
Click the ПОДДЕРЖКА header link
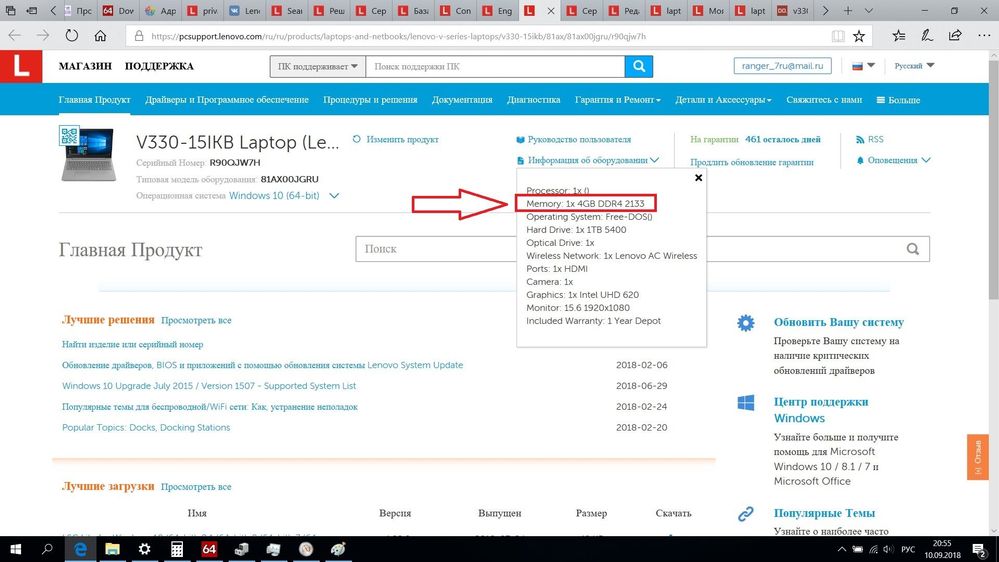pyautogui.click(x=159, y=66)
